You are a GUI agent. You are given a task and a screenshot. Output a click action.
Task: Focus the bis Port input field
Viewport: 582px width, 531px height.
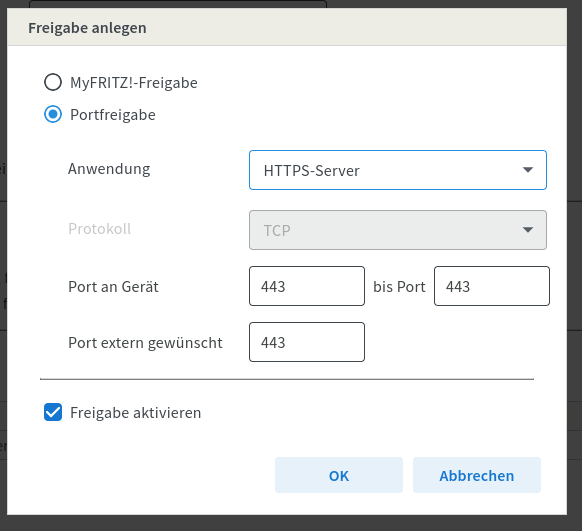(492, 286)
